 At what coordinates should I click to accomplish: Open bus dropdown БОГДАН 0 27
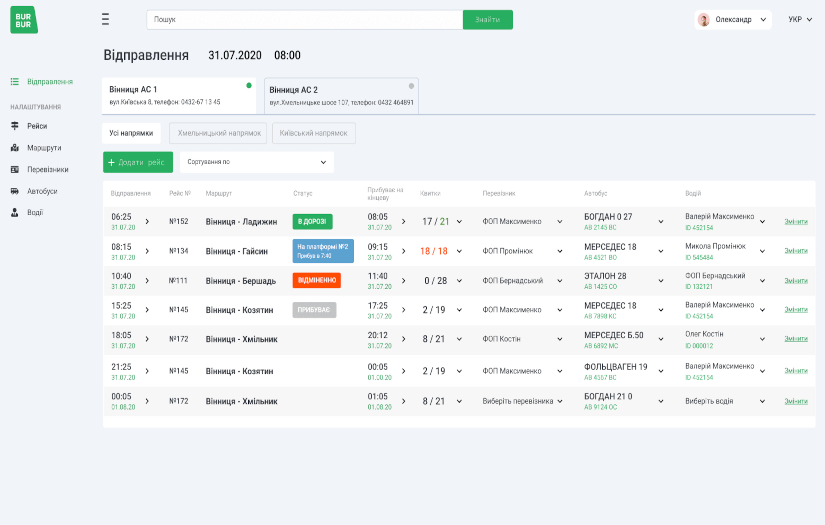661,222
